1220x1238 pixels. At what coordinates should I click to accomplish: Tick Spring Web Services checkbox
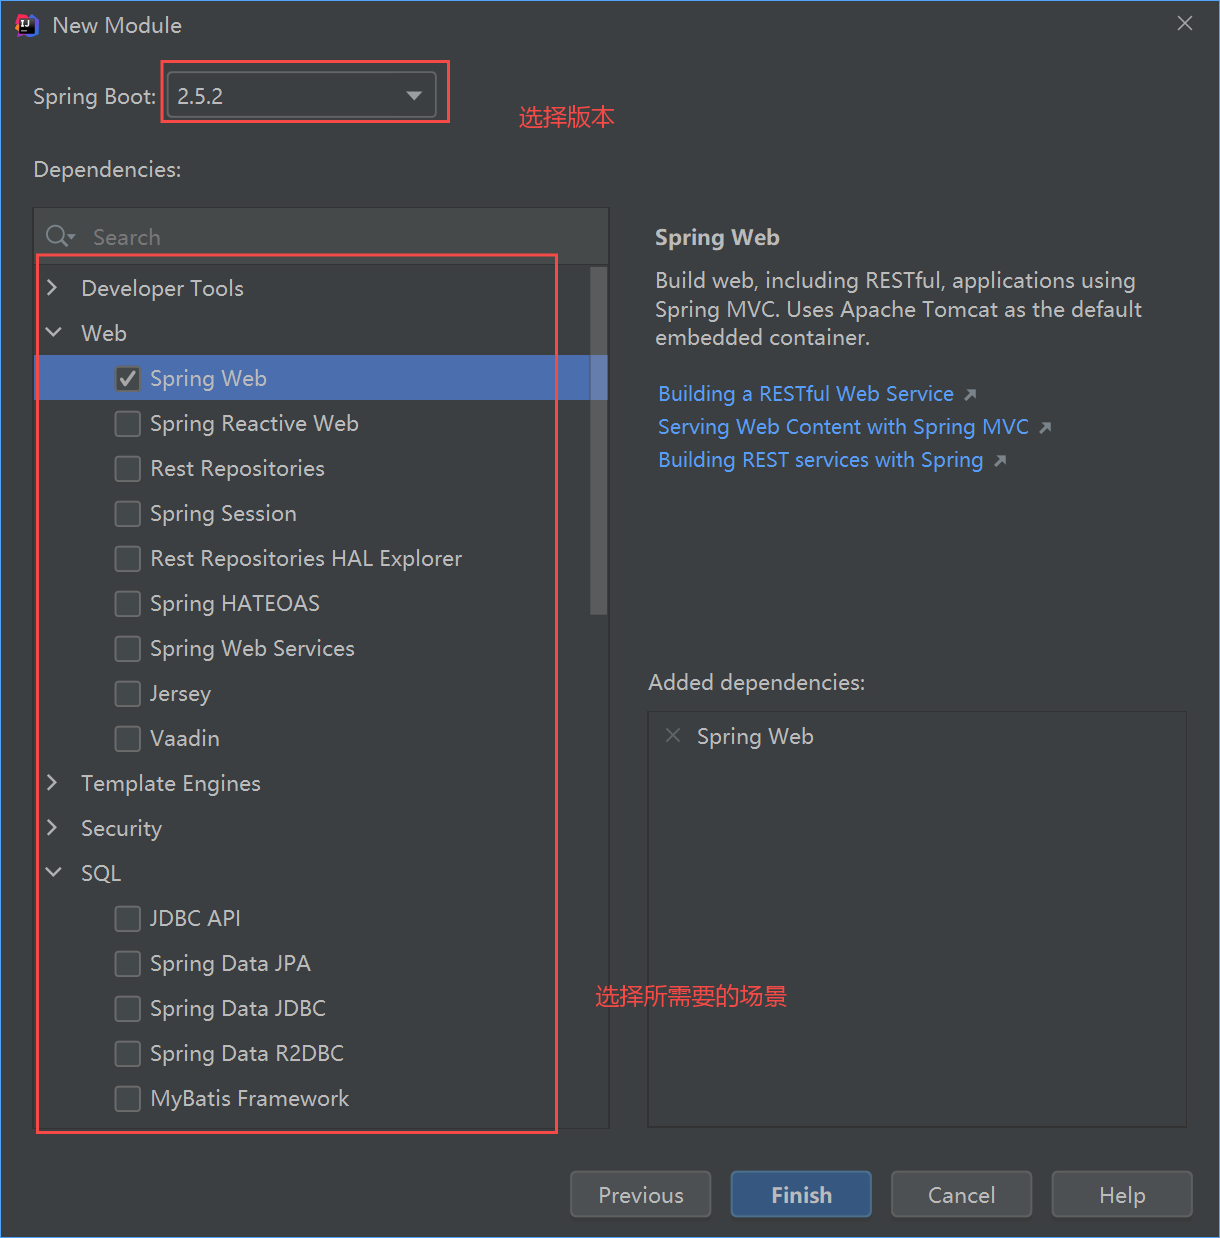(127, 648)
